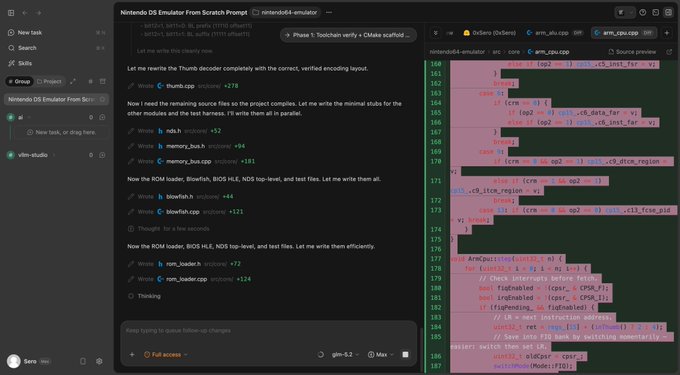
Task: Focus the follow-up changes input field
Action: 268,331
